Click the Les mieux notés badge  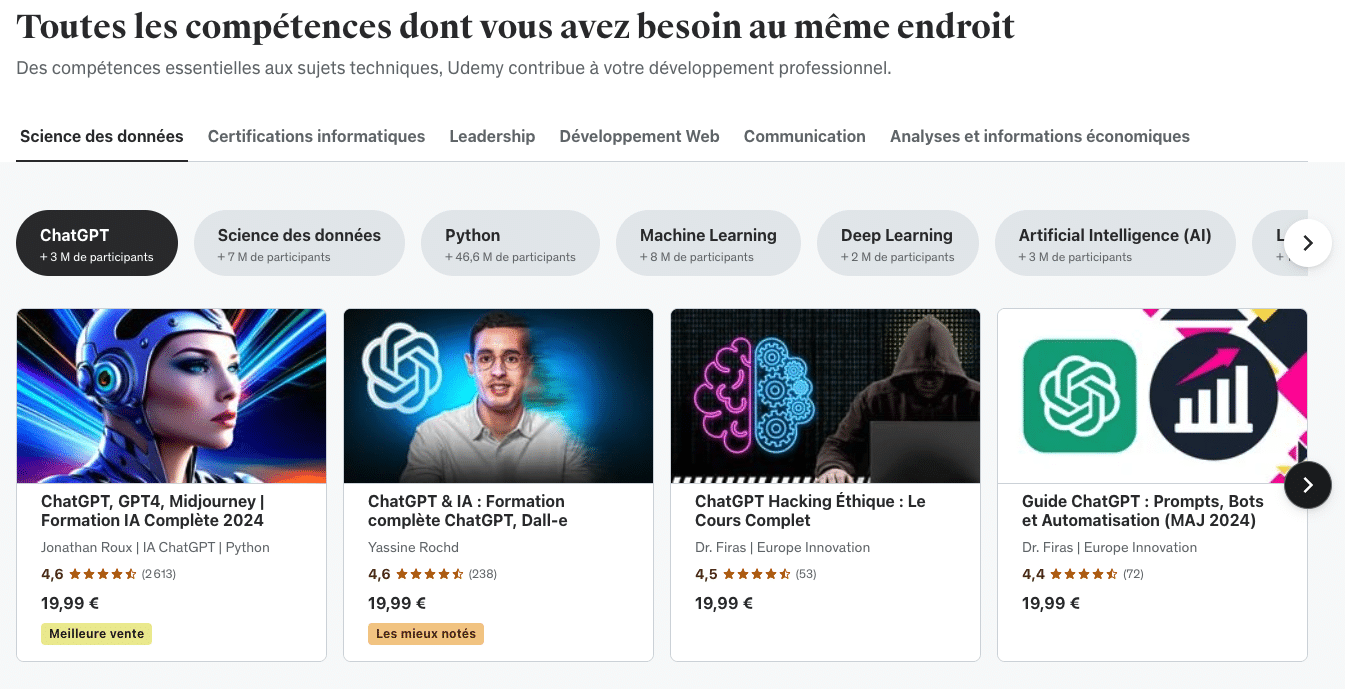pos(425,633)
